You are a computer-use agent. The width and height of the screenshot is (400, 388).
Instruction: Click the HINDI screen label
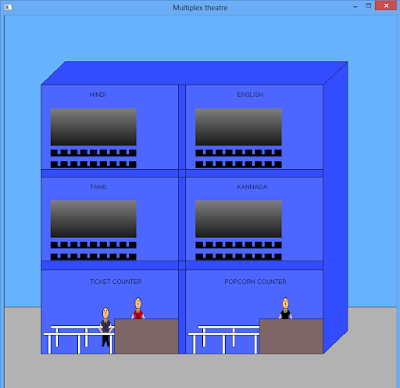click(98, 95)
